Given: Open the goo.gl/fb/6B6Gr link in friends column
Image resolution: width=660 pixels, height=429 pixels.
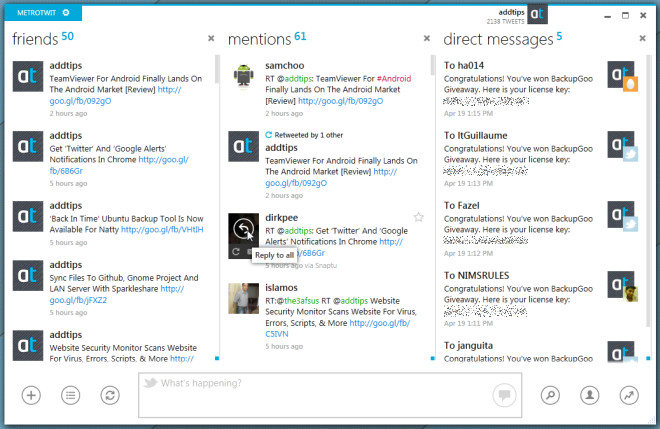Looking at the screenshot, I should coord(66,171).
